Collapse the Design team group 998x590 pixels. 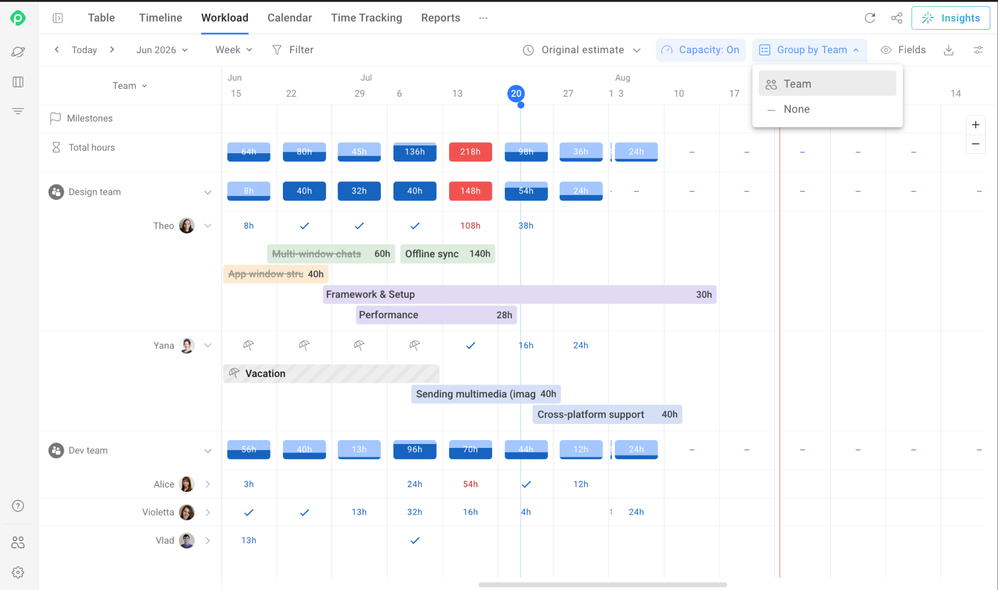[x=207, y=192]
